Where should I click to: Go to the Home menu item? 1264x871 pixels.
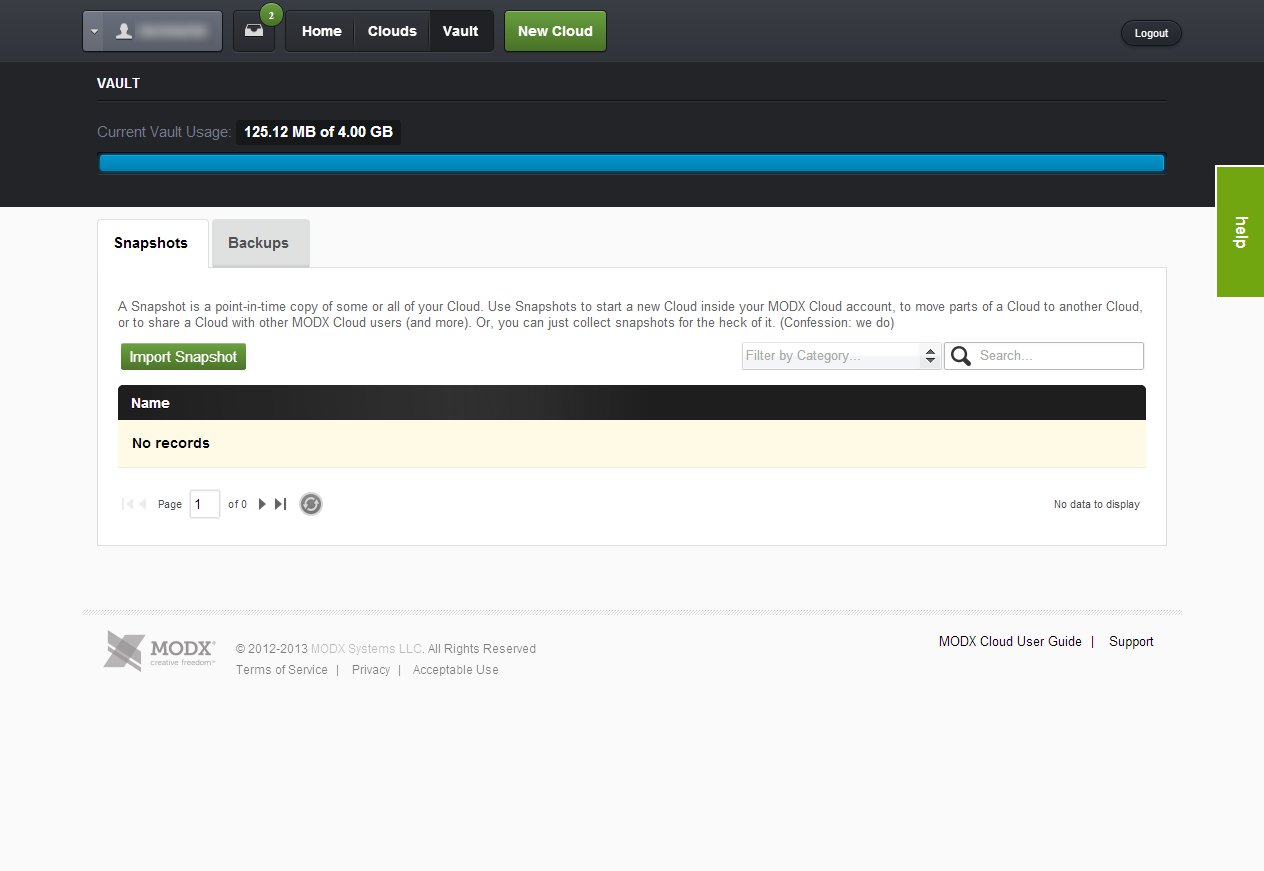(322, 31)
